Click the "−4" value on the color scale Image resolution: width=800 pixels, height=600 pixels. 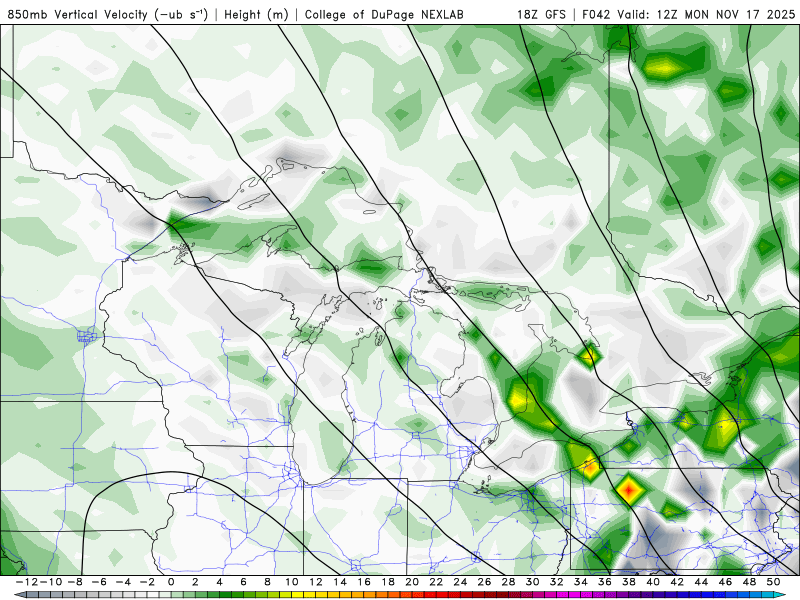click(124, 582)
